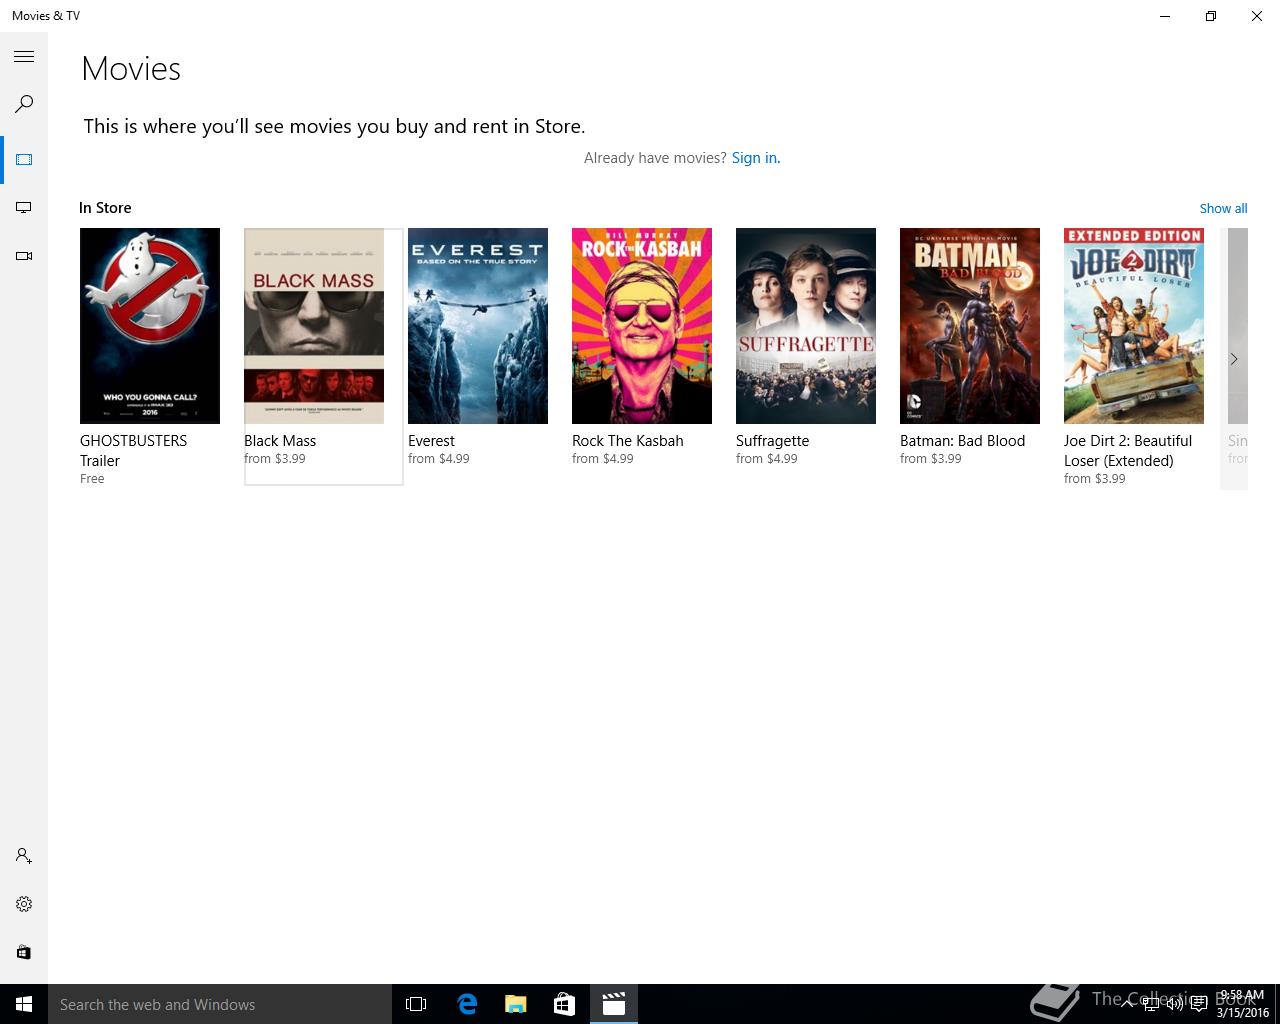Click 'Free' under Ghostbusters Trailer
The image size is (1280, 1024).
point(92,479)
